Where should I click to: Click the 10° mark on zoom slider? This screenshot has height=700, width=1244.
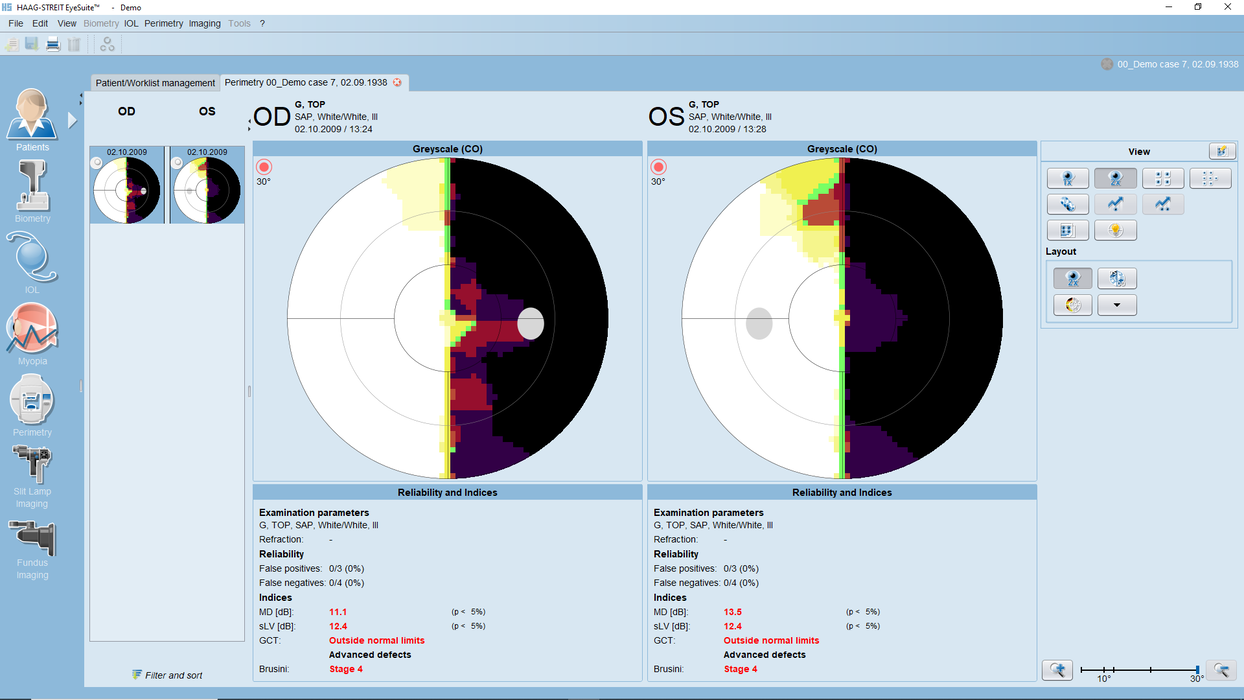(x=1104, y=669)
